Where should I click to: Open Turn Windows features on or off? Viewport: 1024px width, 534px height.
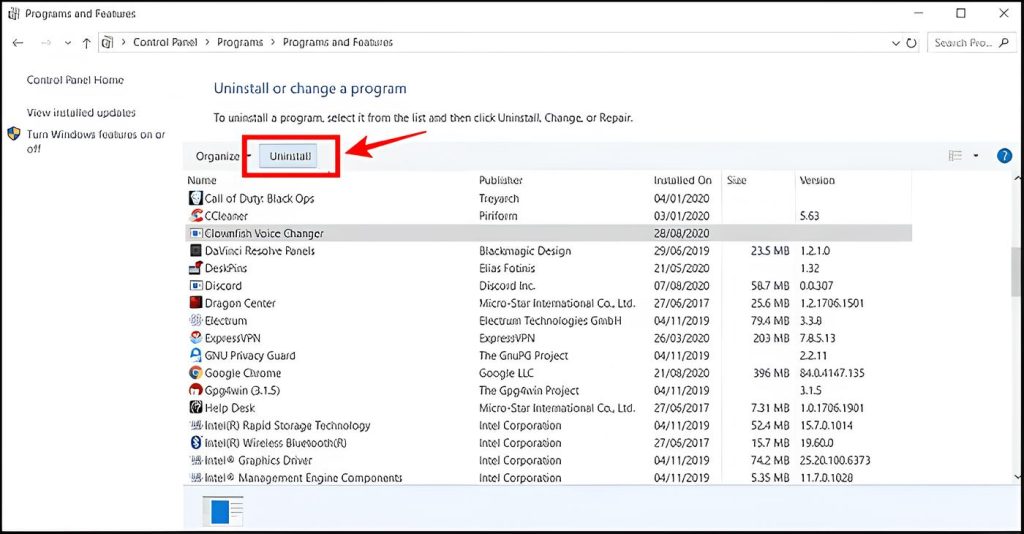pos(95,141)
